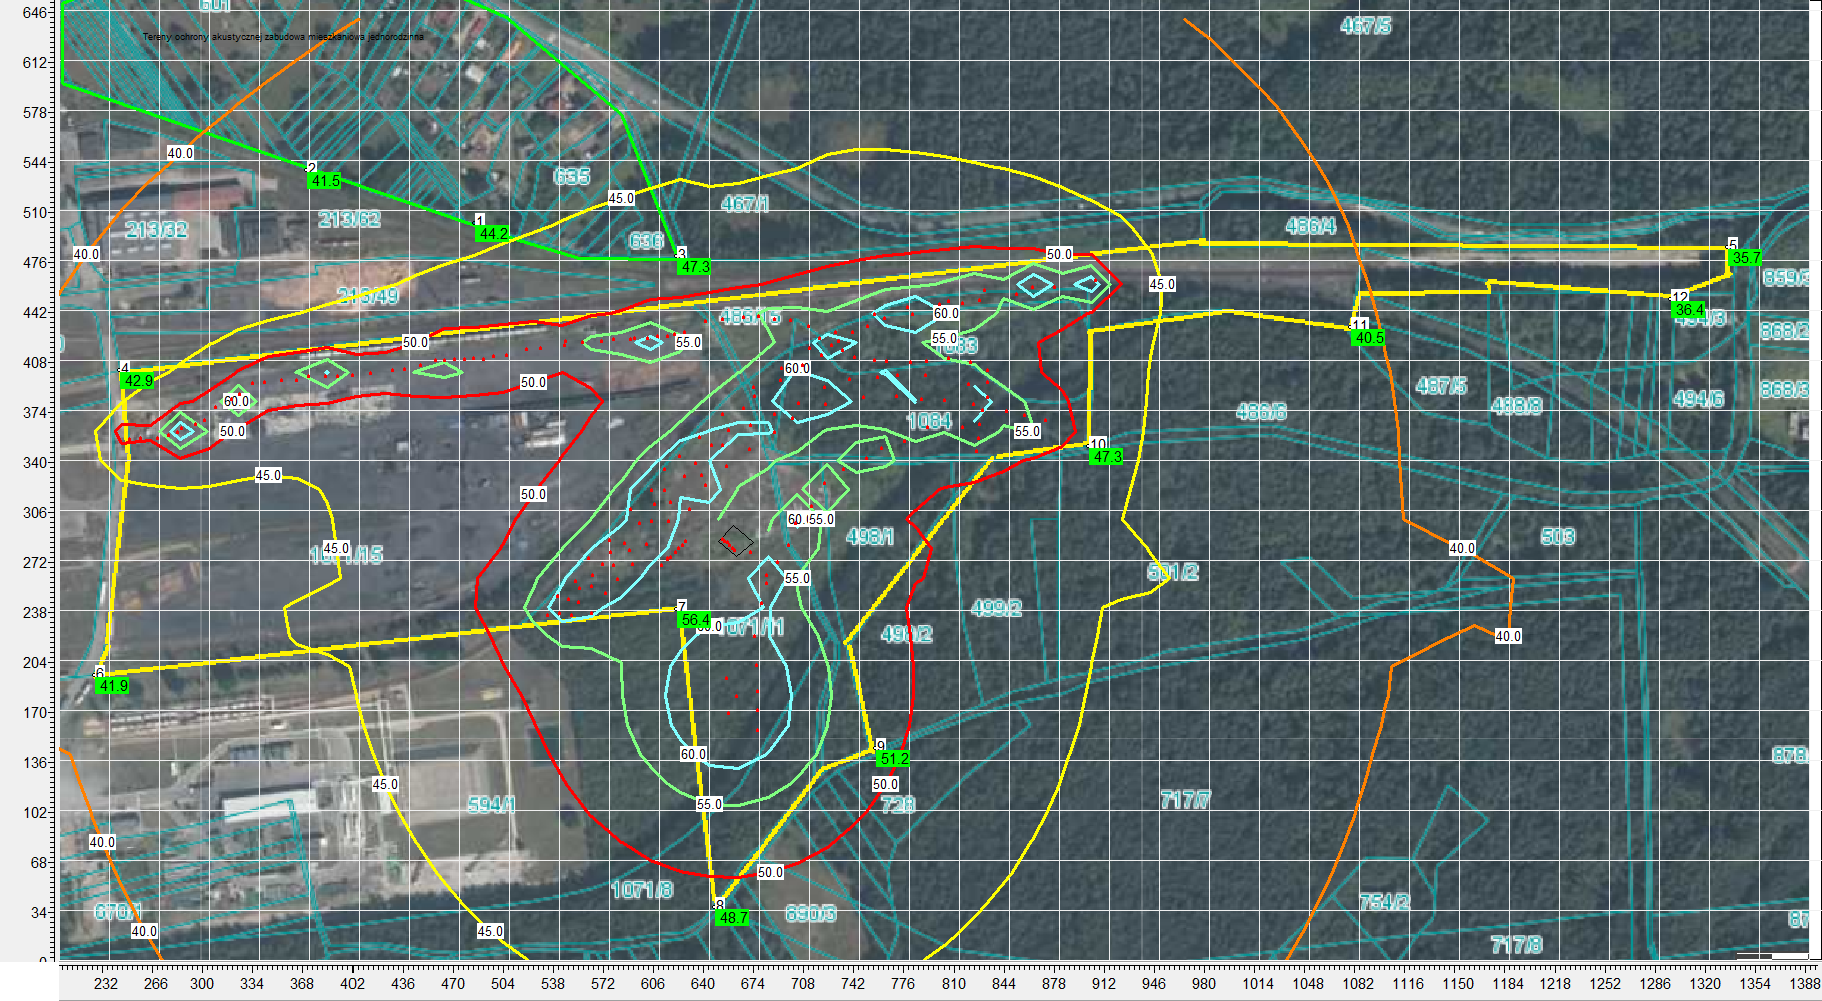Click the 'Tereny ochrony akustycznej' zone label
1822x1001 pixels.
pos(283,37)
